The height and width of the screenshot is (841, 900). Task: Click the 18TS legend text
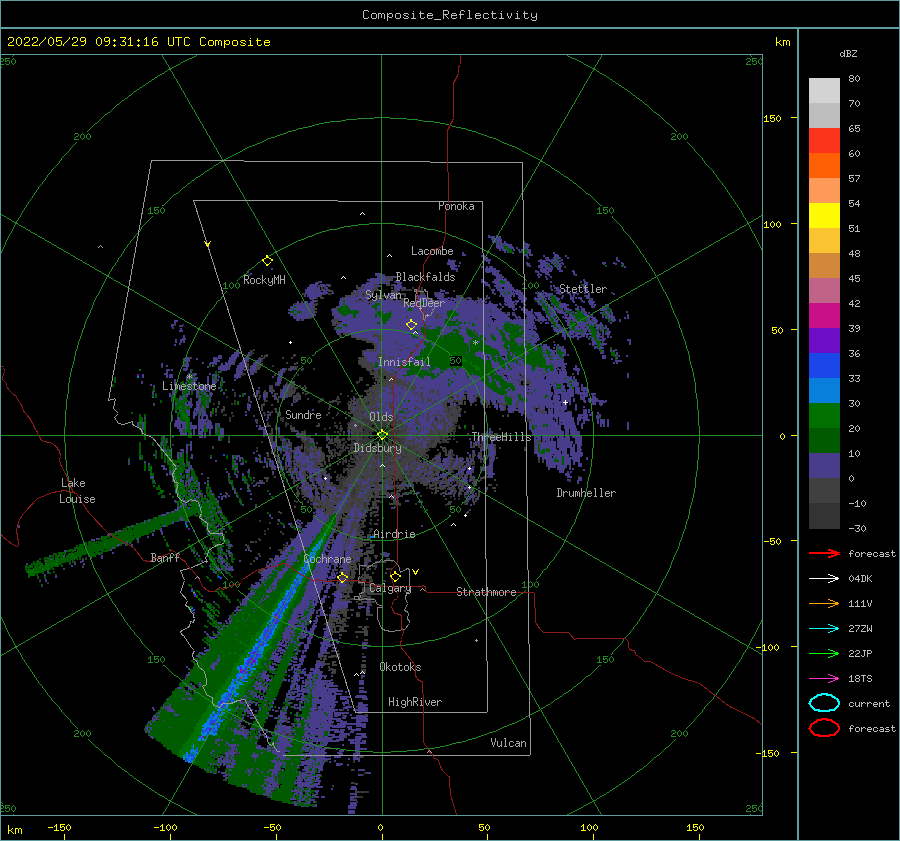[x=860, y=679]
